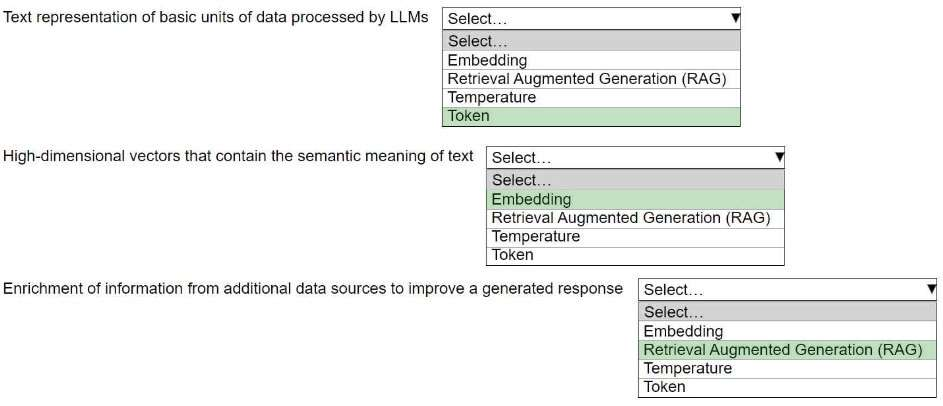This screenshot has height=406, width=943.
Task: Choose Retrieval Augmented Generation in second list
Action: [630, 217]
